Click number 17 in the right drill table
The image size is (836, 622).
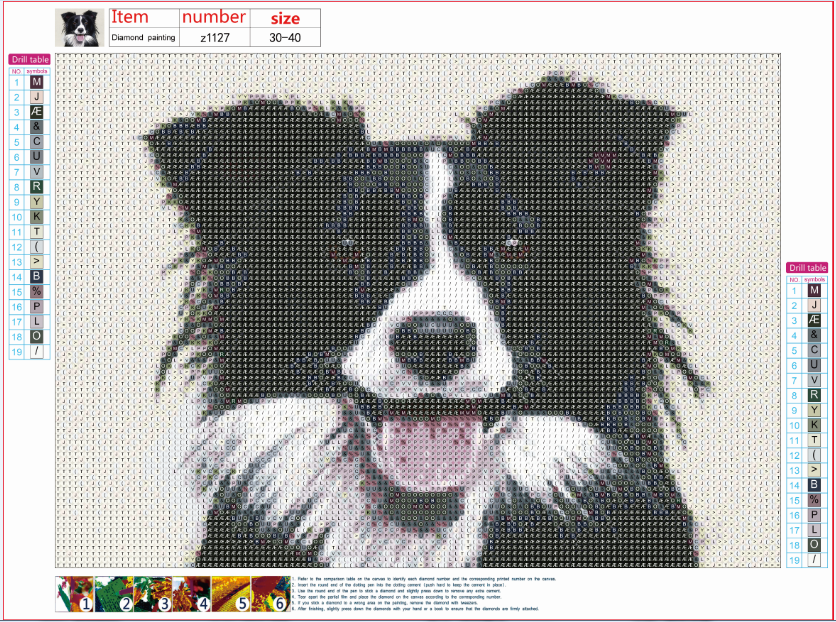click(x=794, y=530)
